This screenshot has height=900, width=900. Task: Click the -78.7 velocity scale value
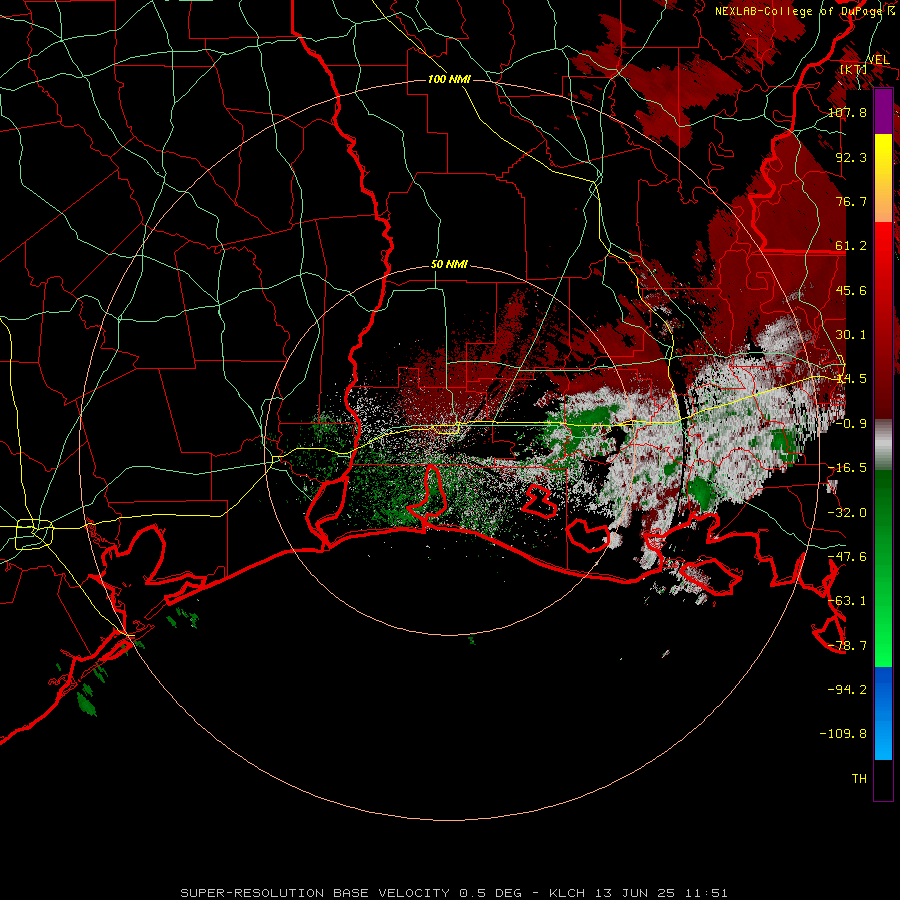pos(847,646)
